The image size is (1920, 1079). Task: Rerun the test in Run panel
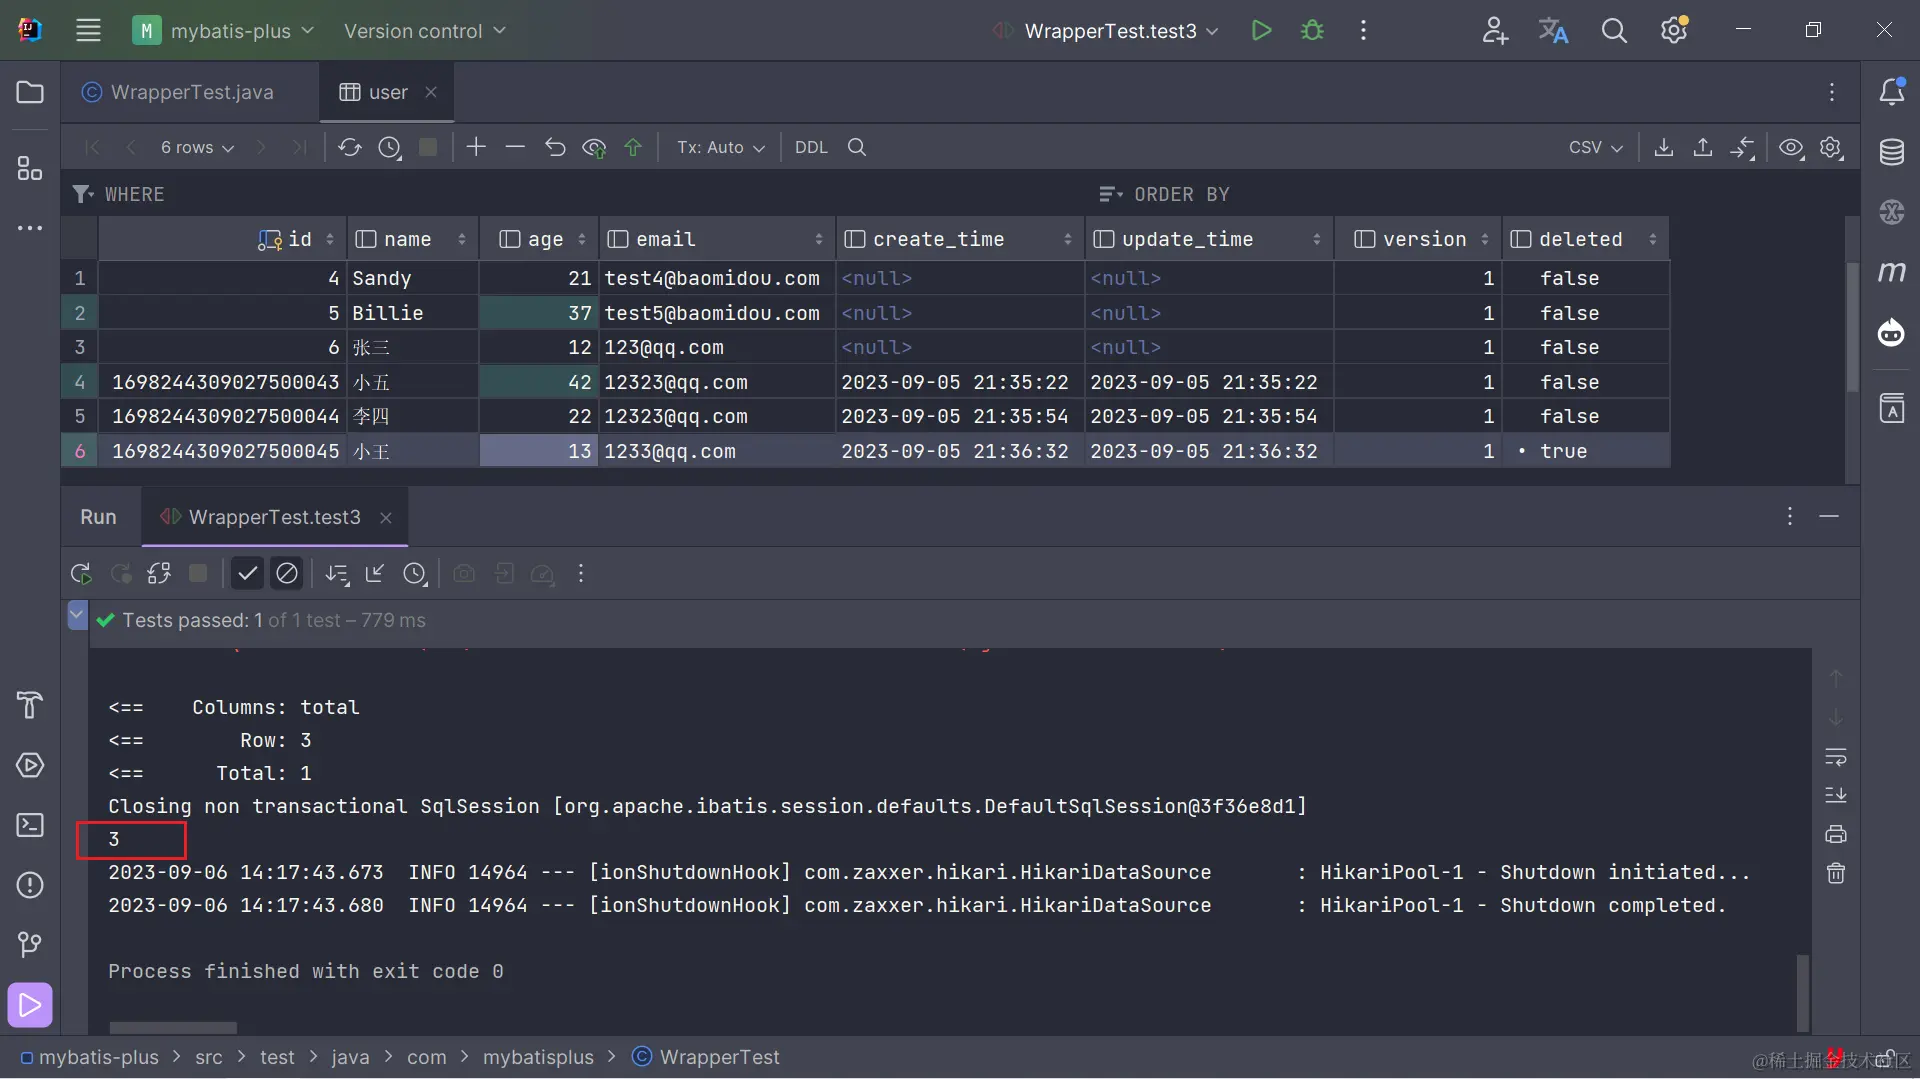(81, 573)
